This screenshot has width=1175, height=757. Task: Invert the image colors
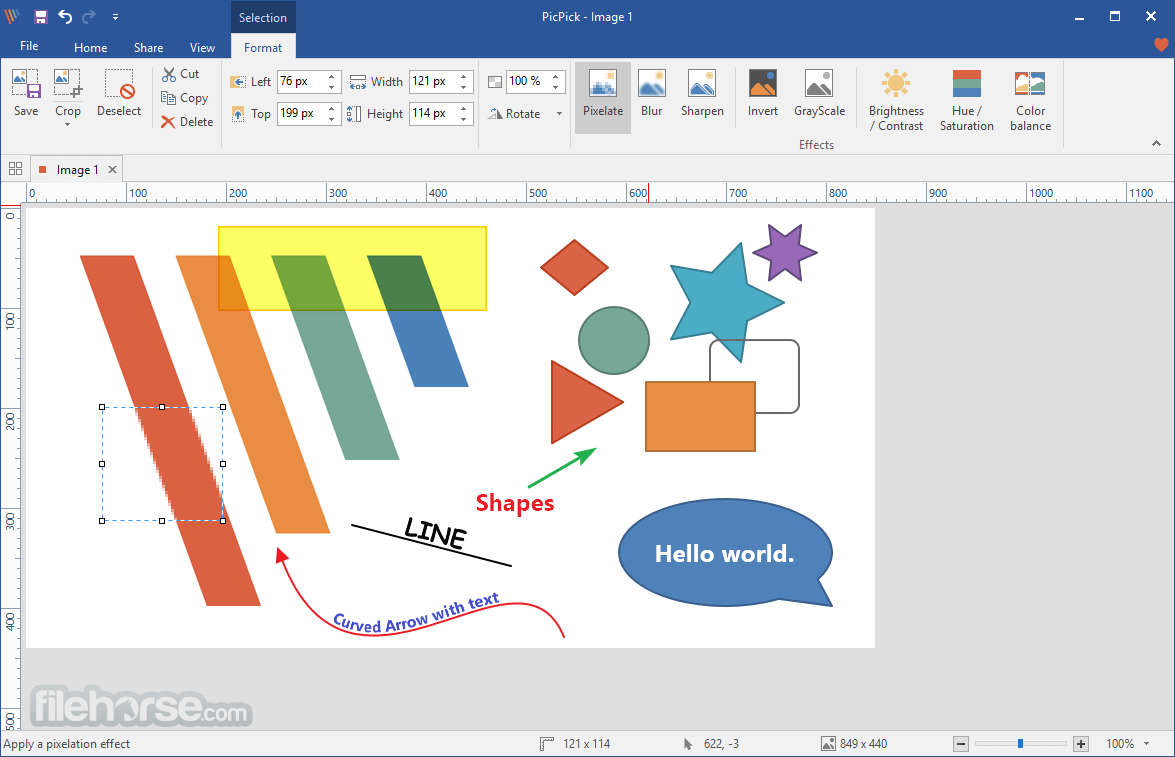click(763, 94)
